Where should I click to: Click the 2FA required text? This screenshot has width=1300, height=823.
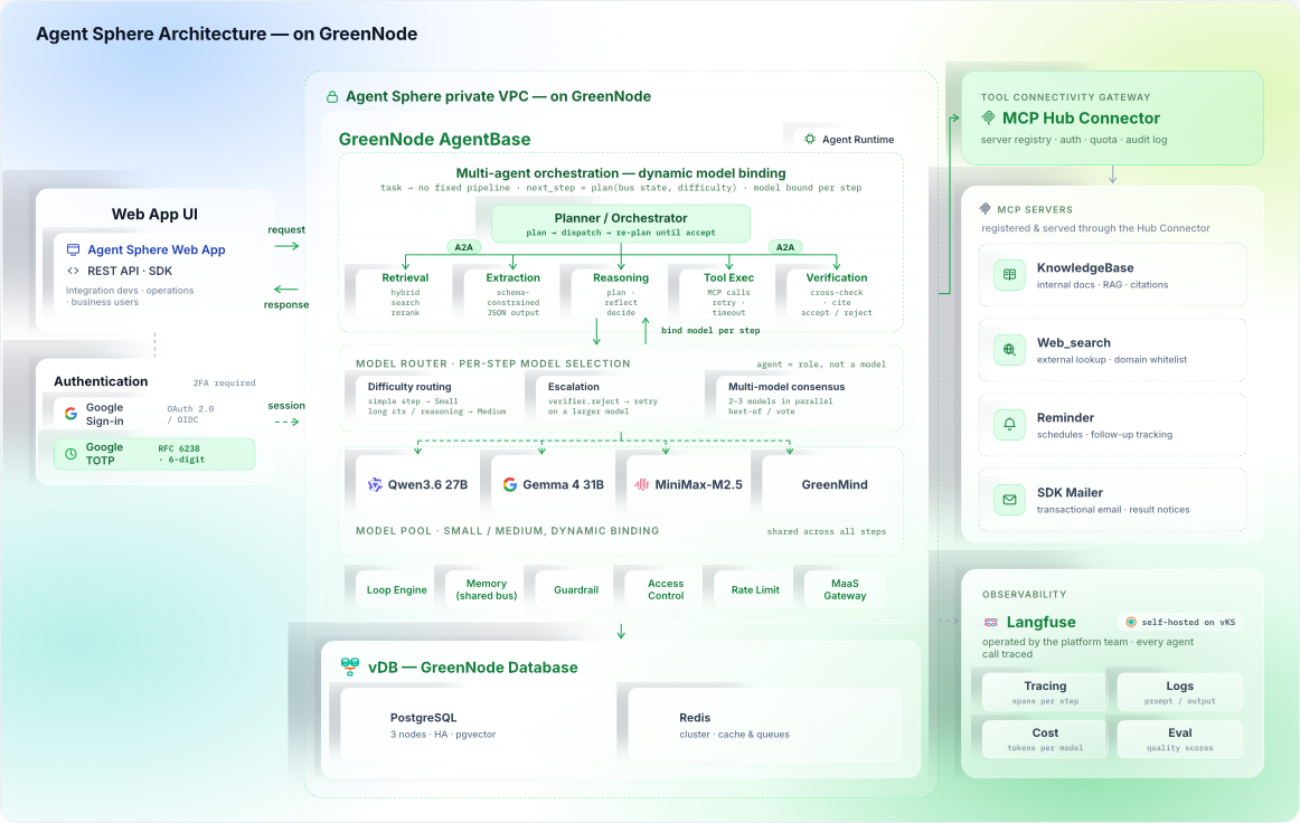click(x=224, y=383)
